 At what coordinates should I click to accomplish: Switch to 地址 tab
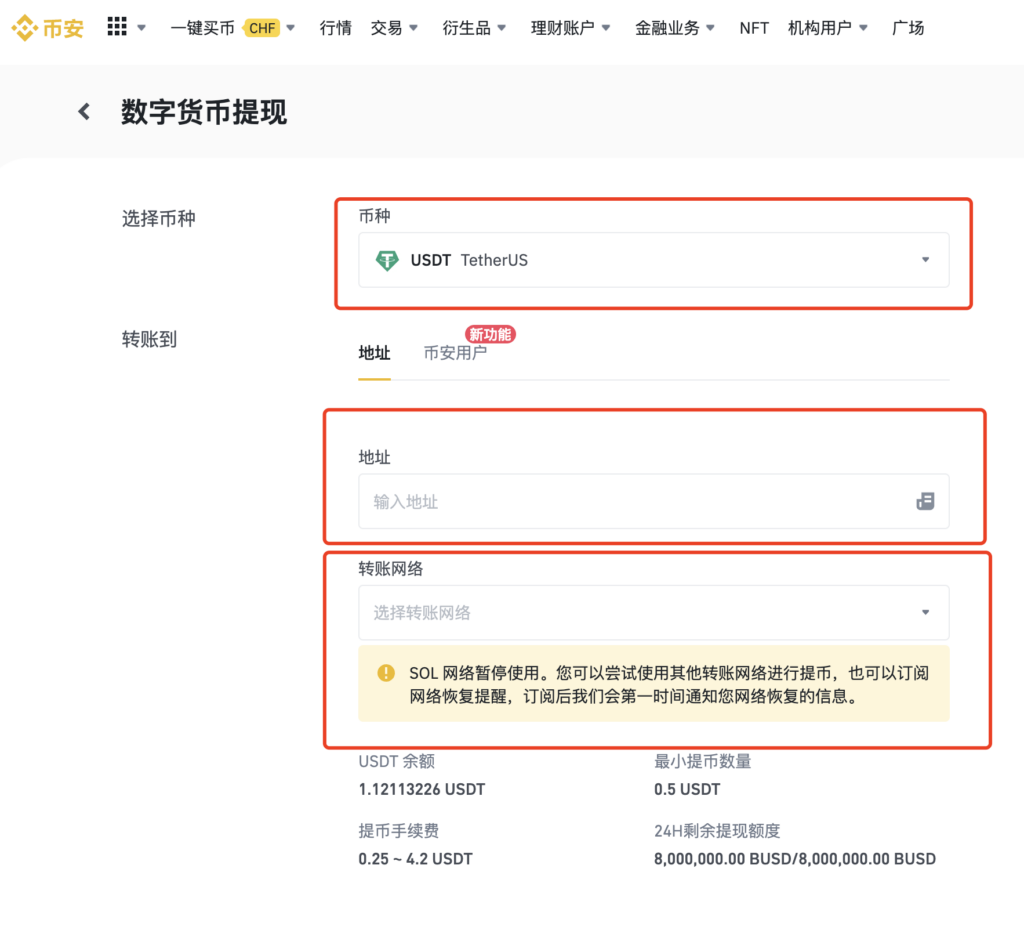374,353
